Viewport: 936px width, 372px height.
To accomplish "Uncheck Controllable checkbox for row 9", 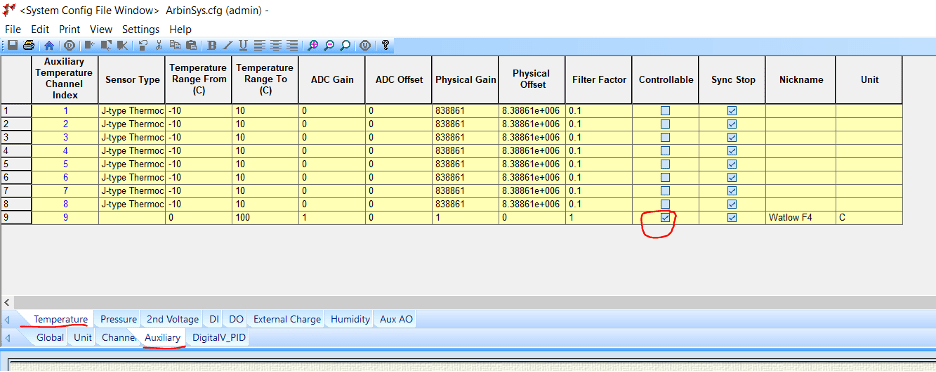I will click(665, 218).
